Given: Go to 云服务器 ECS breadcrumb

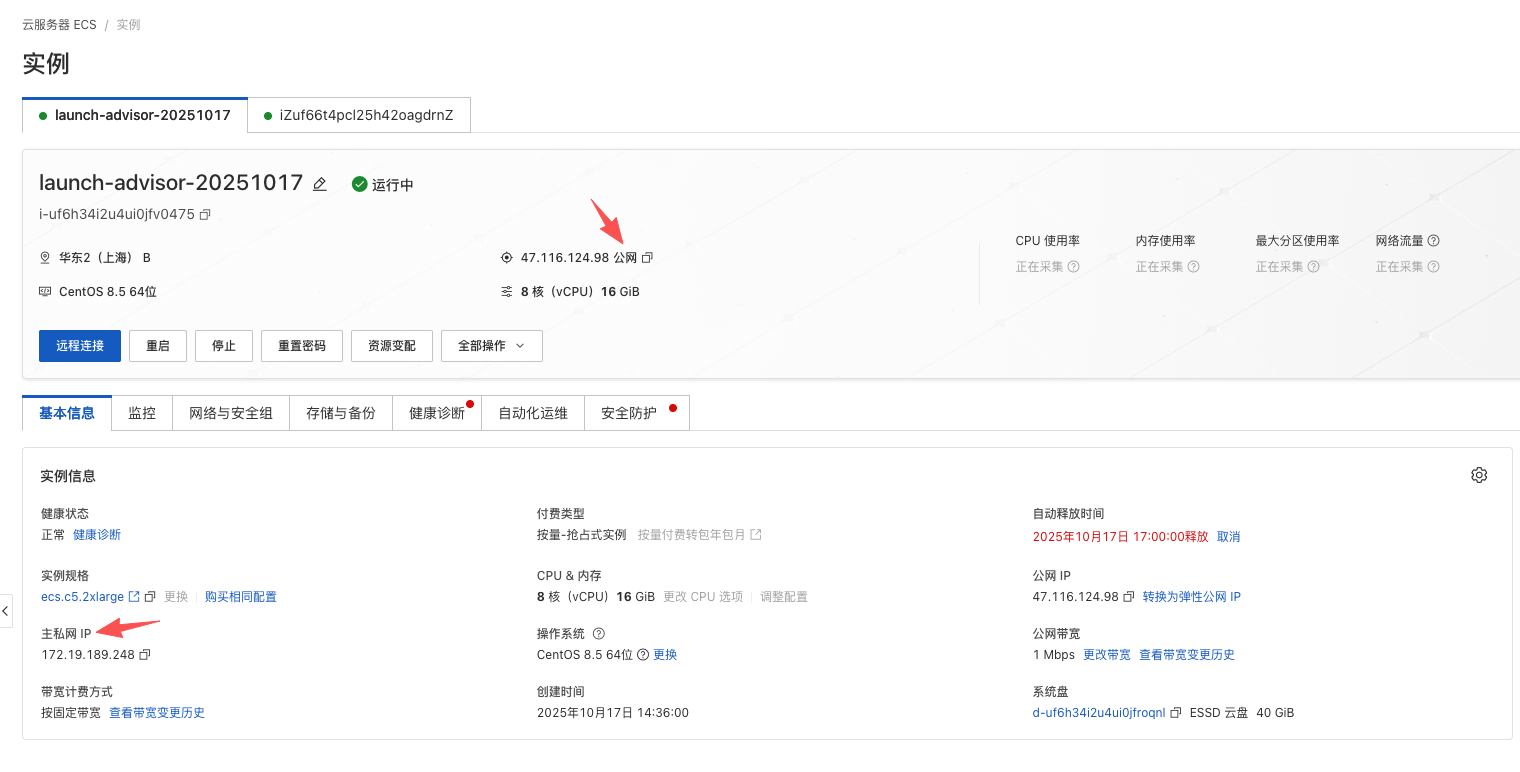Looking at the screenshot, I should [59, 25].
